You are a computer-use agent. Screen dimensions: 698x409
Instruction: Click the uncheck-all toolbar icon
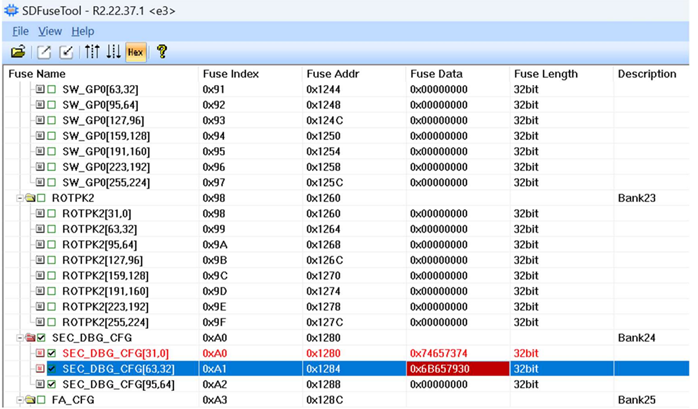point(46,51)
